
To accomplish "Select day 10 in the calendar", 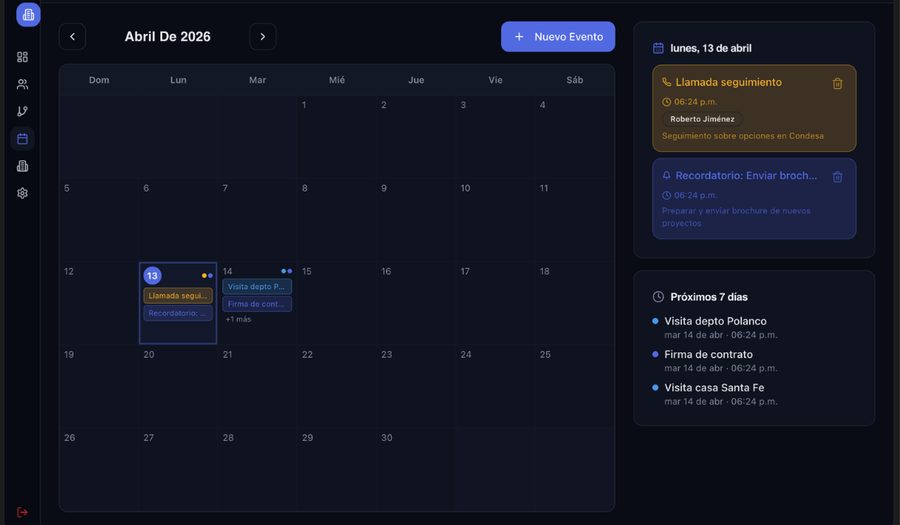I will point(495,220).
